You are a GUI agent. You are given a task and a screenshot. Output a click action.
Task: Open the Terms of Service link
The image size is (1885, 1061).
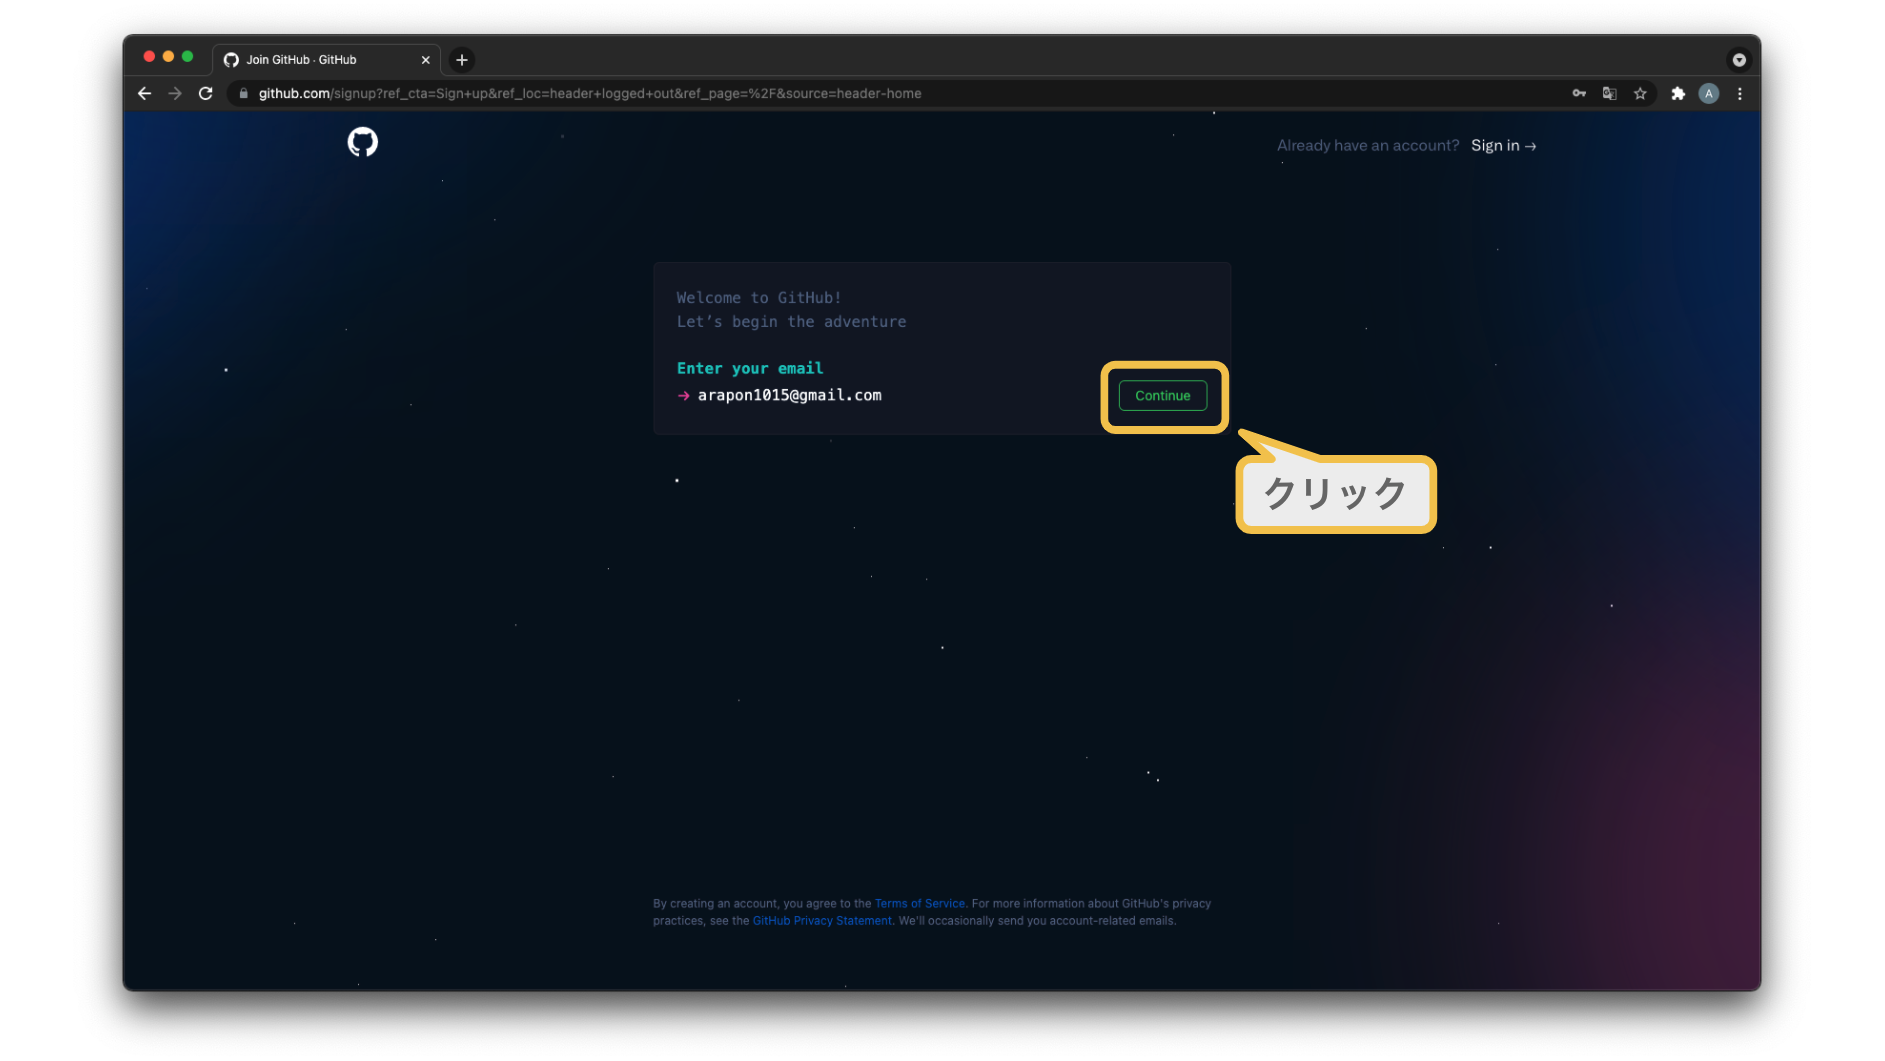920,903
